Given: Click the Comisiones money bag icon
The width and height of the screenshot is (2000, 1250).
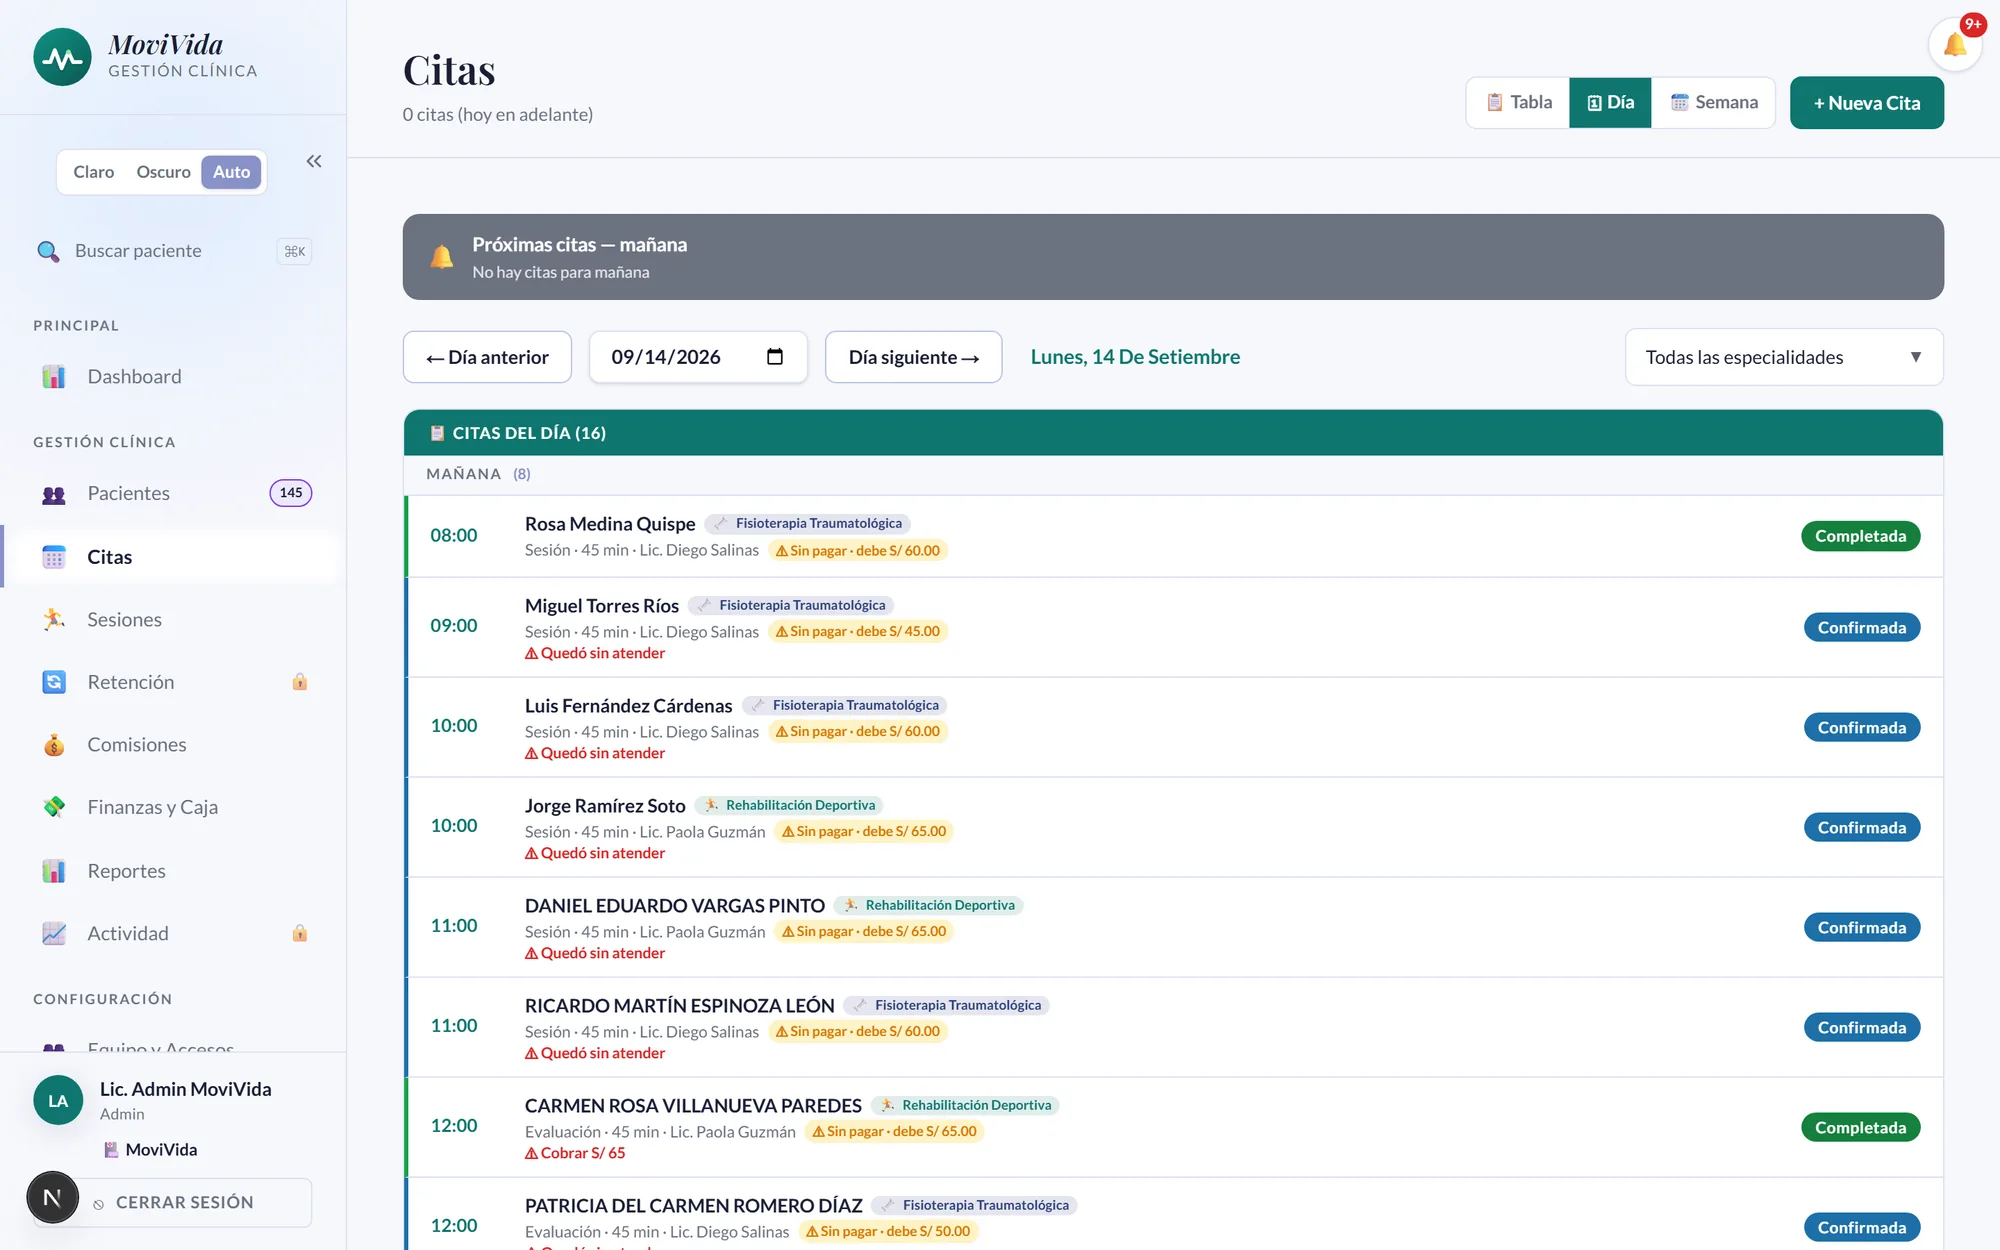Looking at the screenshot, I should click(54, 745).
